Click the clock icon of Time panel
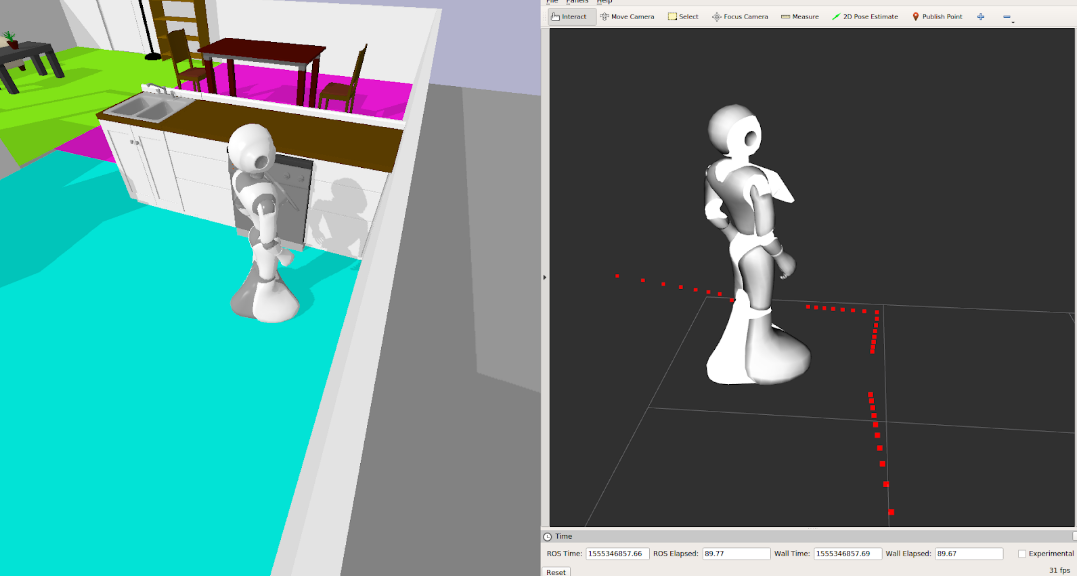Image resolution: width=1077 pixels, height=576 pixels. click(547, 537)
